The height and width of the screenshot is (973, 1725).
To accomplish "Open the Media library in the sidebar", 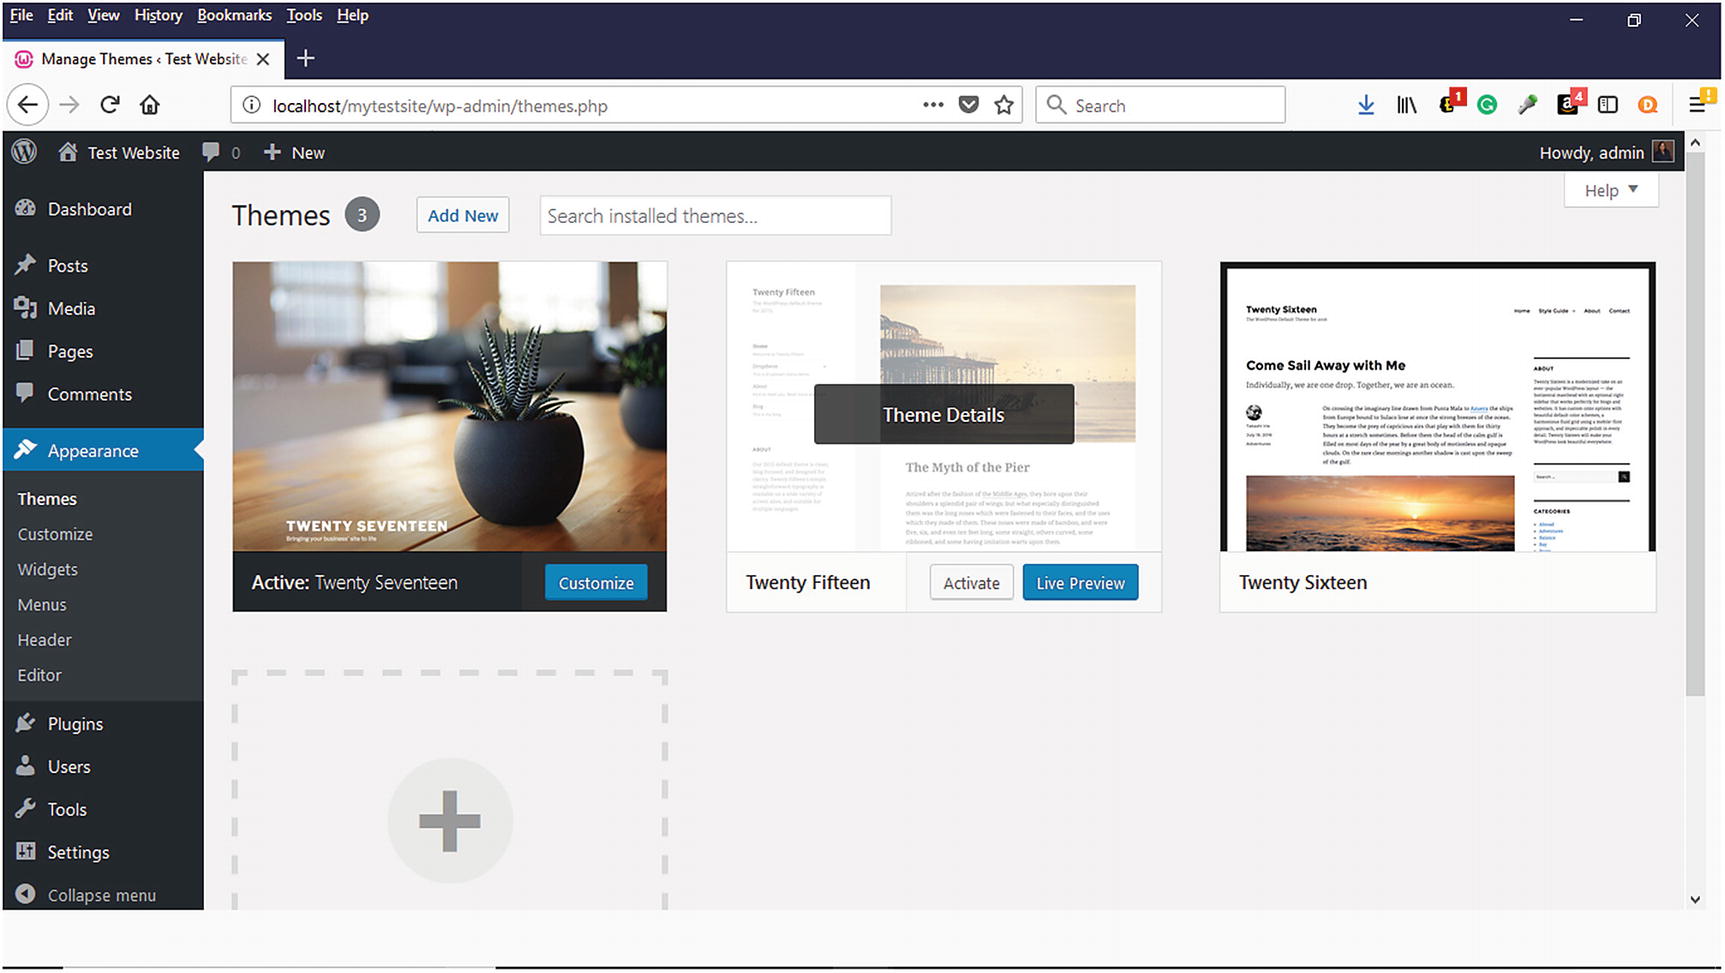I will 102,309.
